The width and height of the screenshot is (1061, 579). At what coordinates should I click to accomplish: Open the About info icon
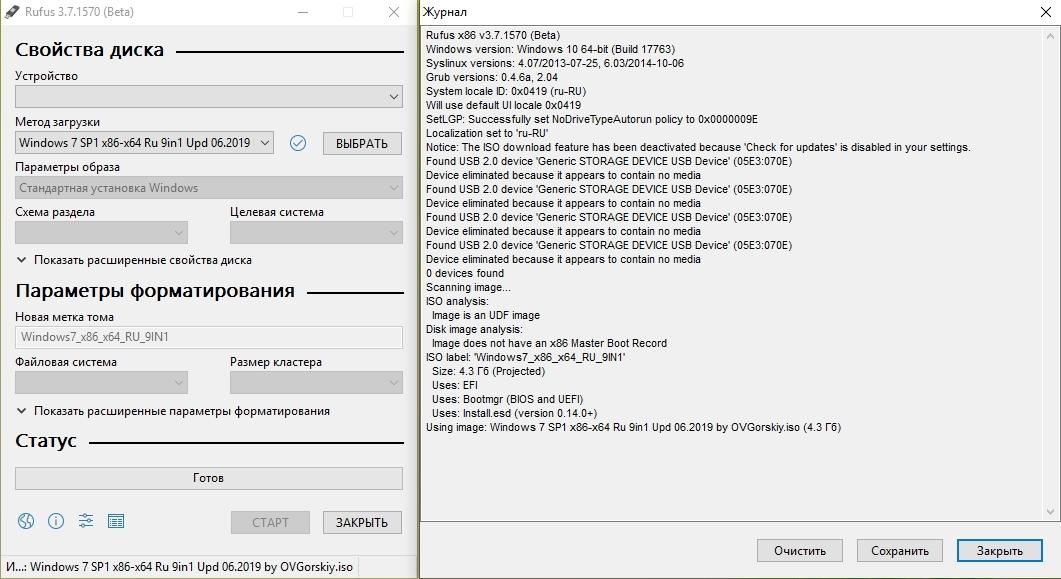pyautogui.click(x=55, y=521)
